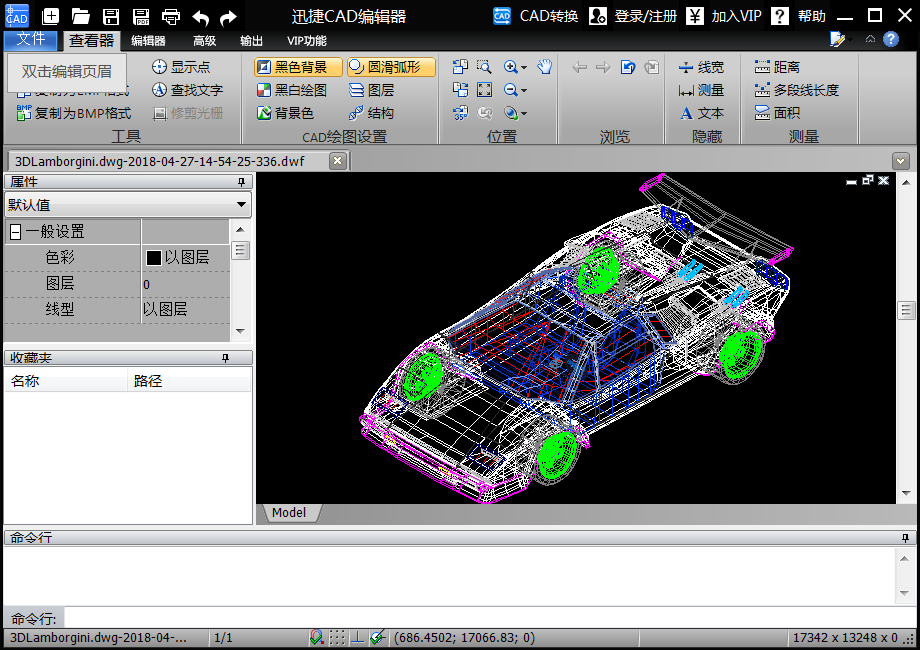Open the 文件 menu

tap(31, 40)
